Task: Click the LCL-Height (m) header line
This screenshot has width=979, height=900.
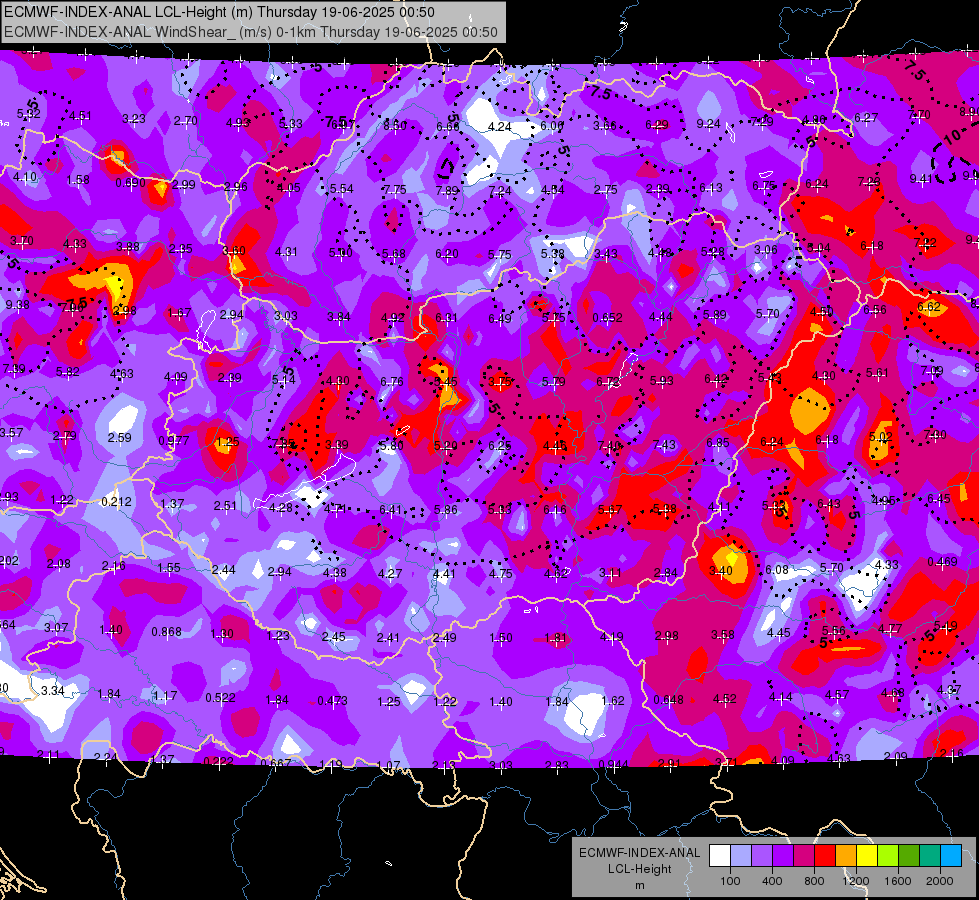Action: [219, 12]
